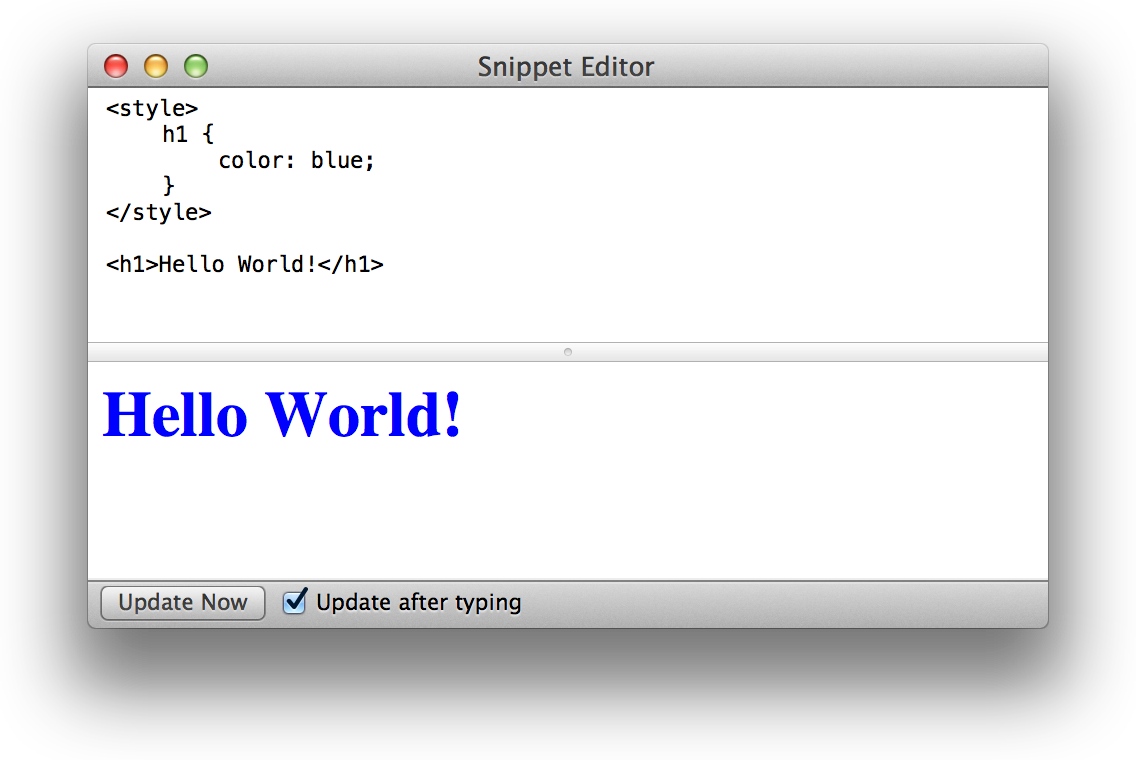Click "World!" in the blue preview heading
Image resolution: width=1136 pixels, height=760 pixels.
tap(364, 414)
